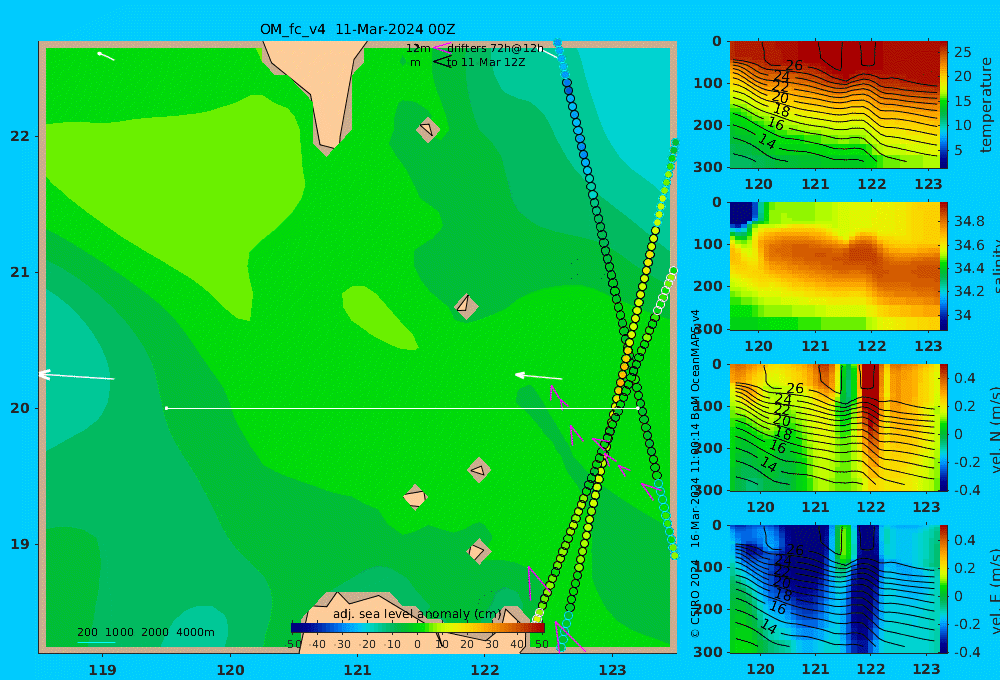Click the 26 isotherm label in temperature panel
Screen dimensions: 1000x680
coord(794,65)
